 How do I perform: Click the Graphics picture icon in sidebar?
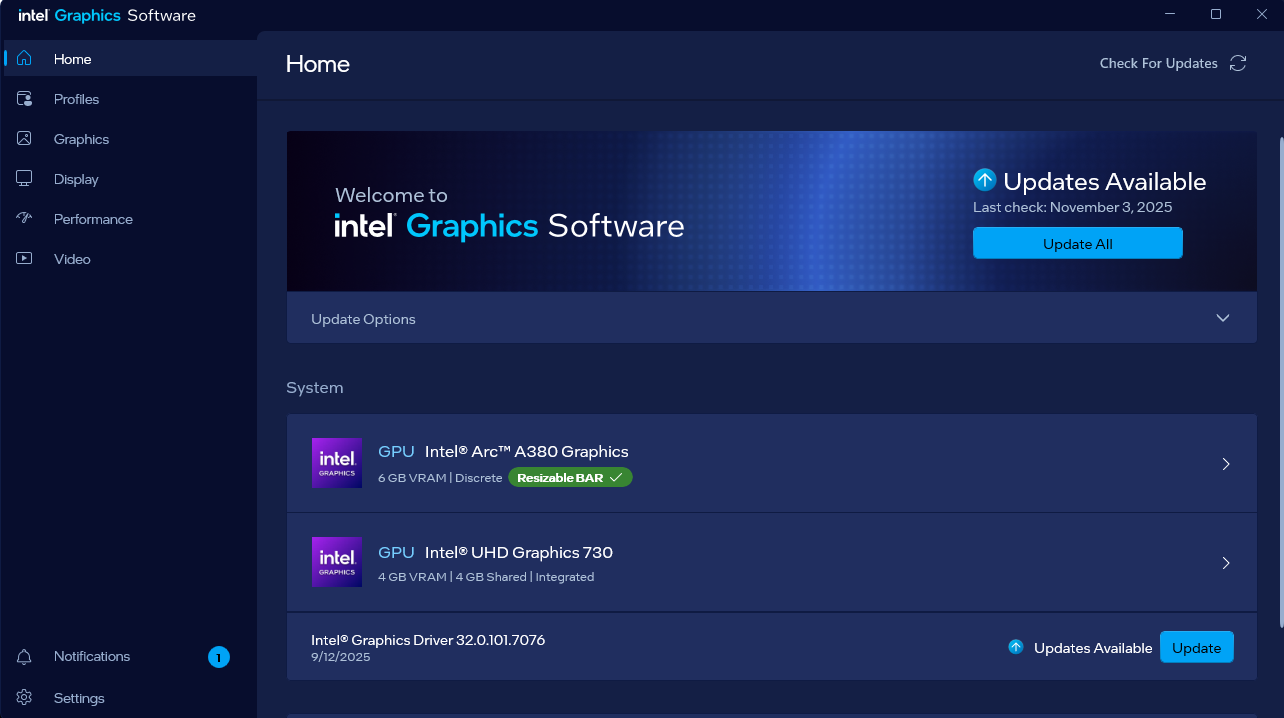pyautogui.click(x=25, y=138)
